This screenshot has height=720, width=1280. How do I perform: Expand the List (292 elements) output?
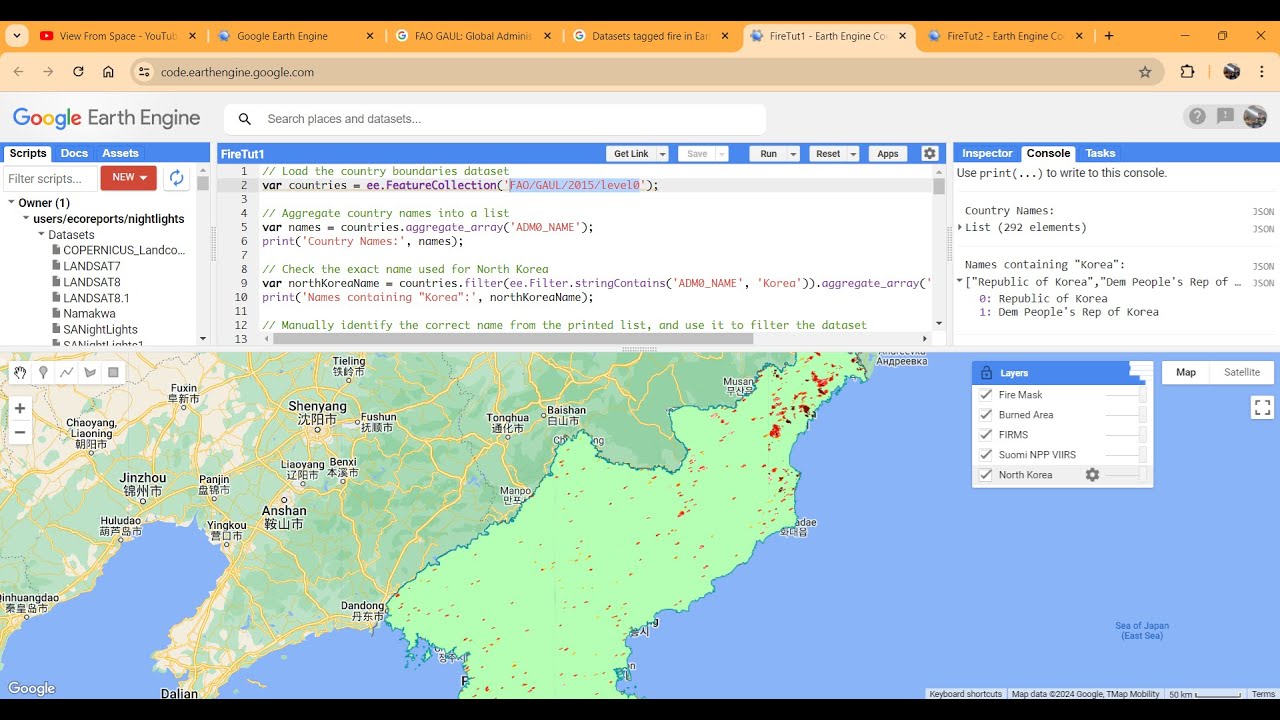pyautogui.click(x=960, y=227)
